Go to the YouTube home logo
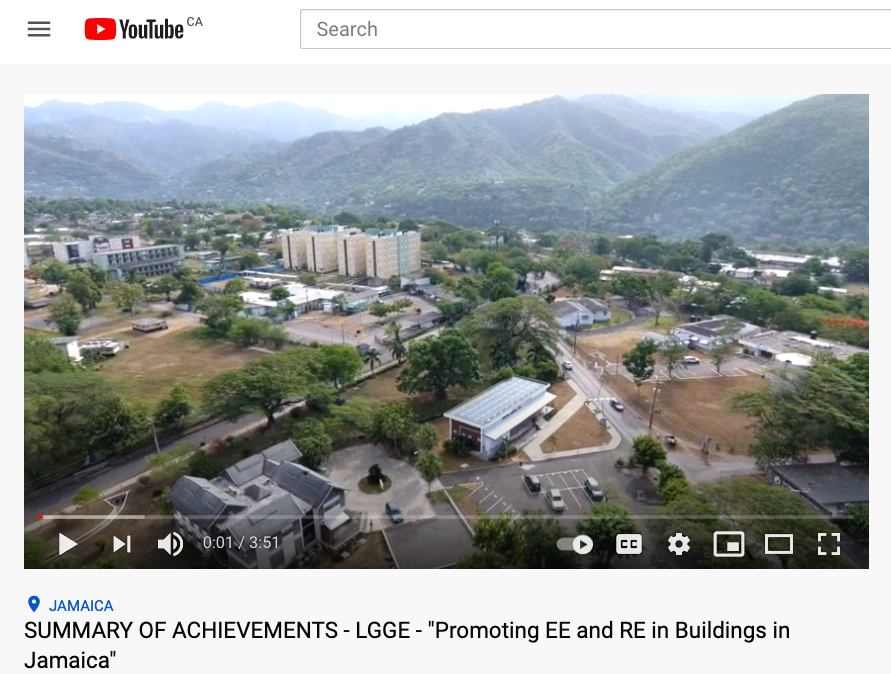Screen dimensions: 891x674 point(134,29)
